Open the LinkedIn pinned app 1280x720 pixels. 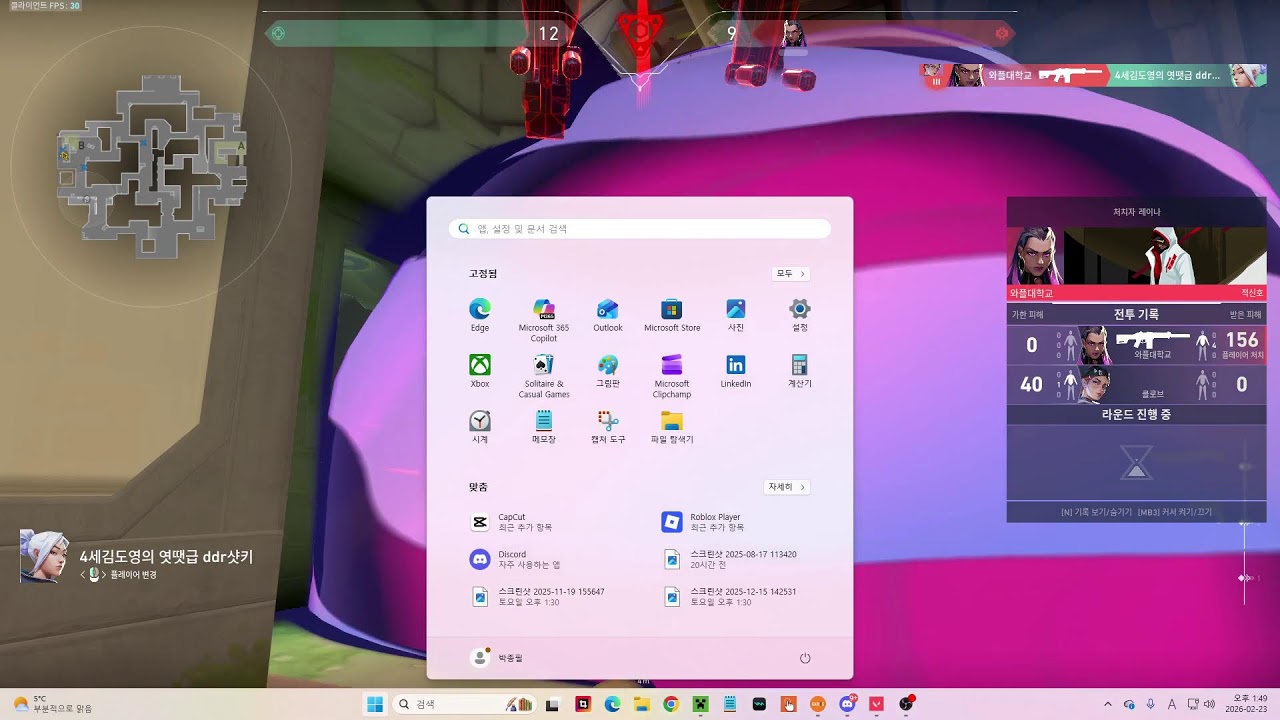[736, 371]
